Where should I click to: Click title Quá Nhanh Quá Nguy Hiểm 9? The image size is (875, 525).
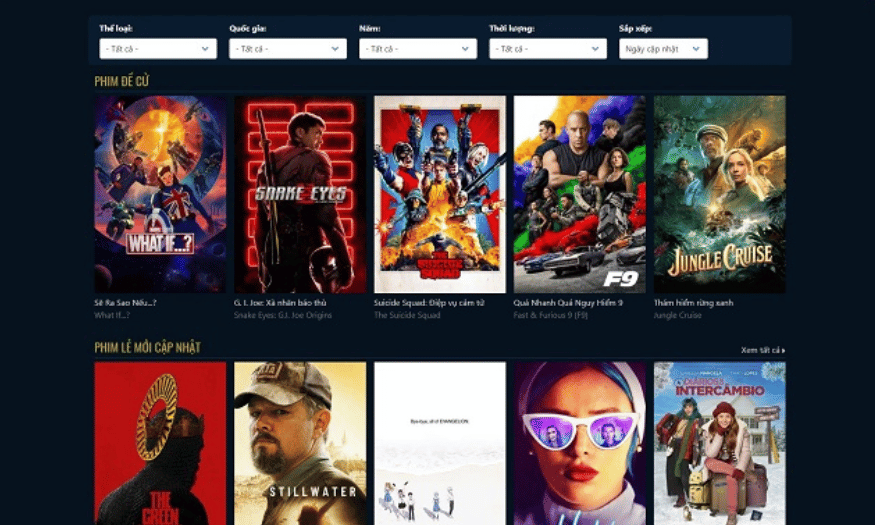[568, 303]
